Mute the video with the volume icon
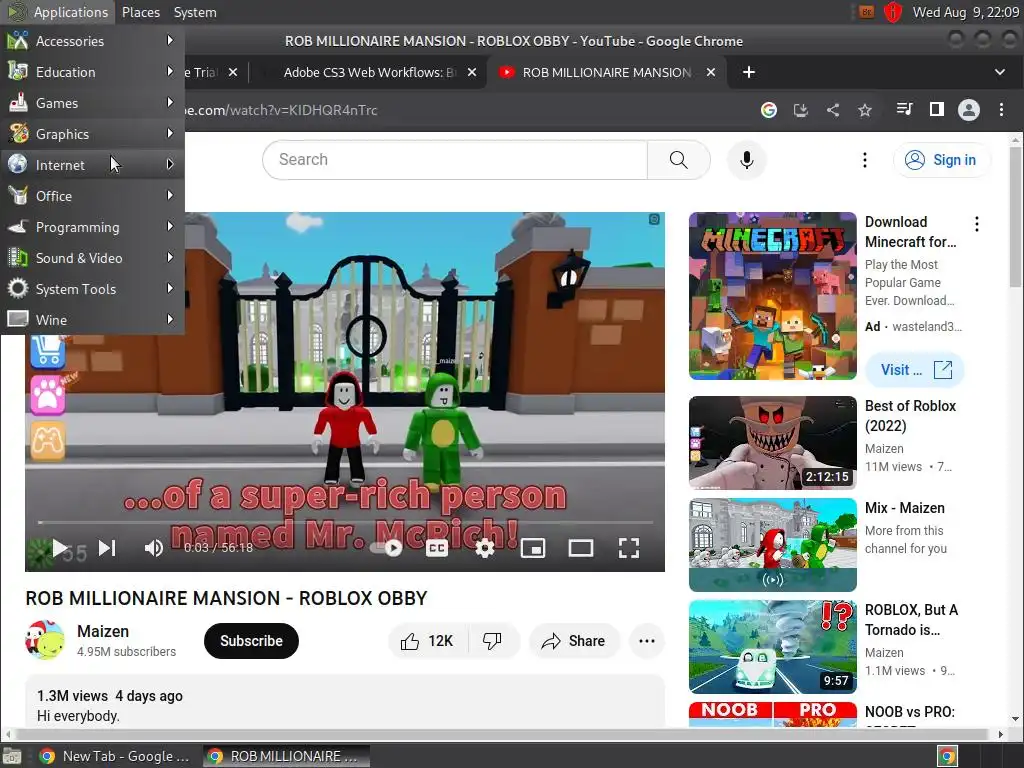Screen dimensions: 1024x768 click(x=153, y=548)
